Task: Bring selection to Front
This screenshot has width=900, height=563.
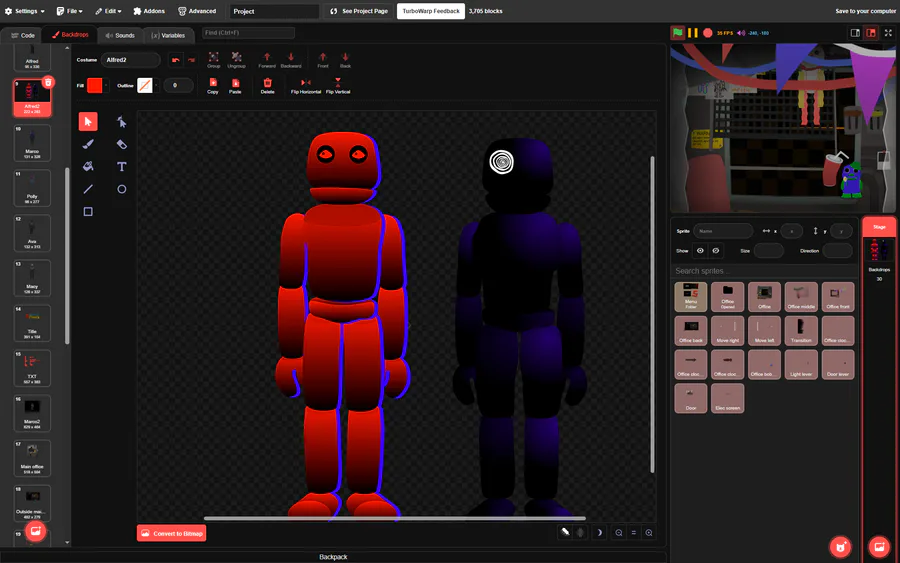Action: pyautogui.click(x=323, y=60)
